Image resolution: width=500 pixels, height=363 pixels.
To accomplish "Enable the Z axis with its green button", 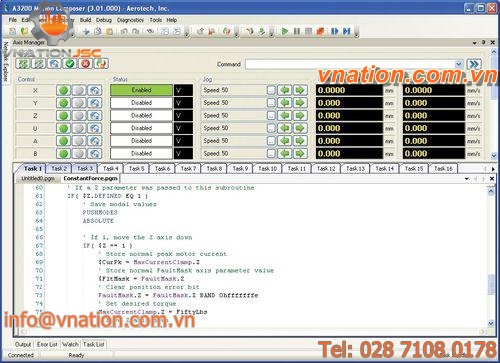I will 63,116.
